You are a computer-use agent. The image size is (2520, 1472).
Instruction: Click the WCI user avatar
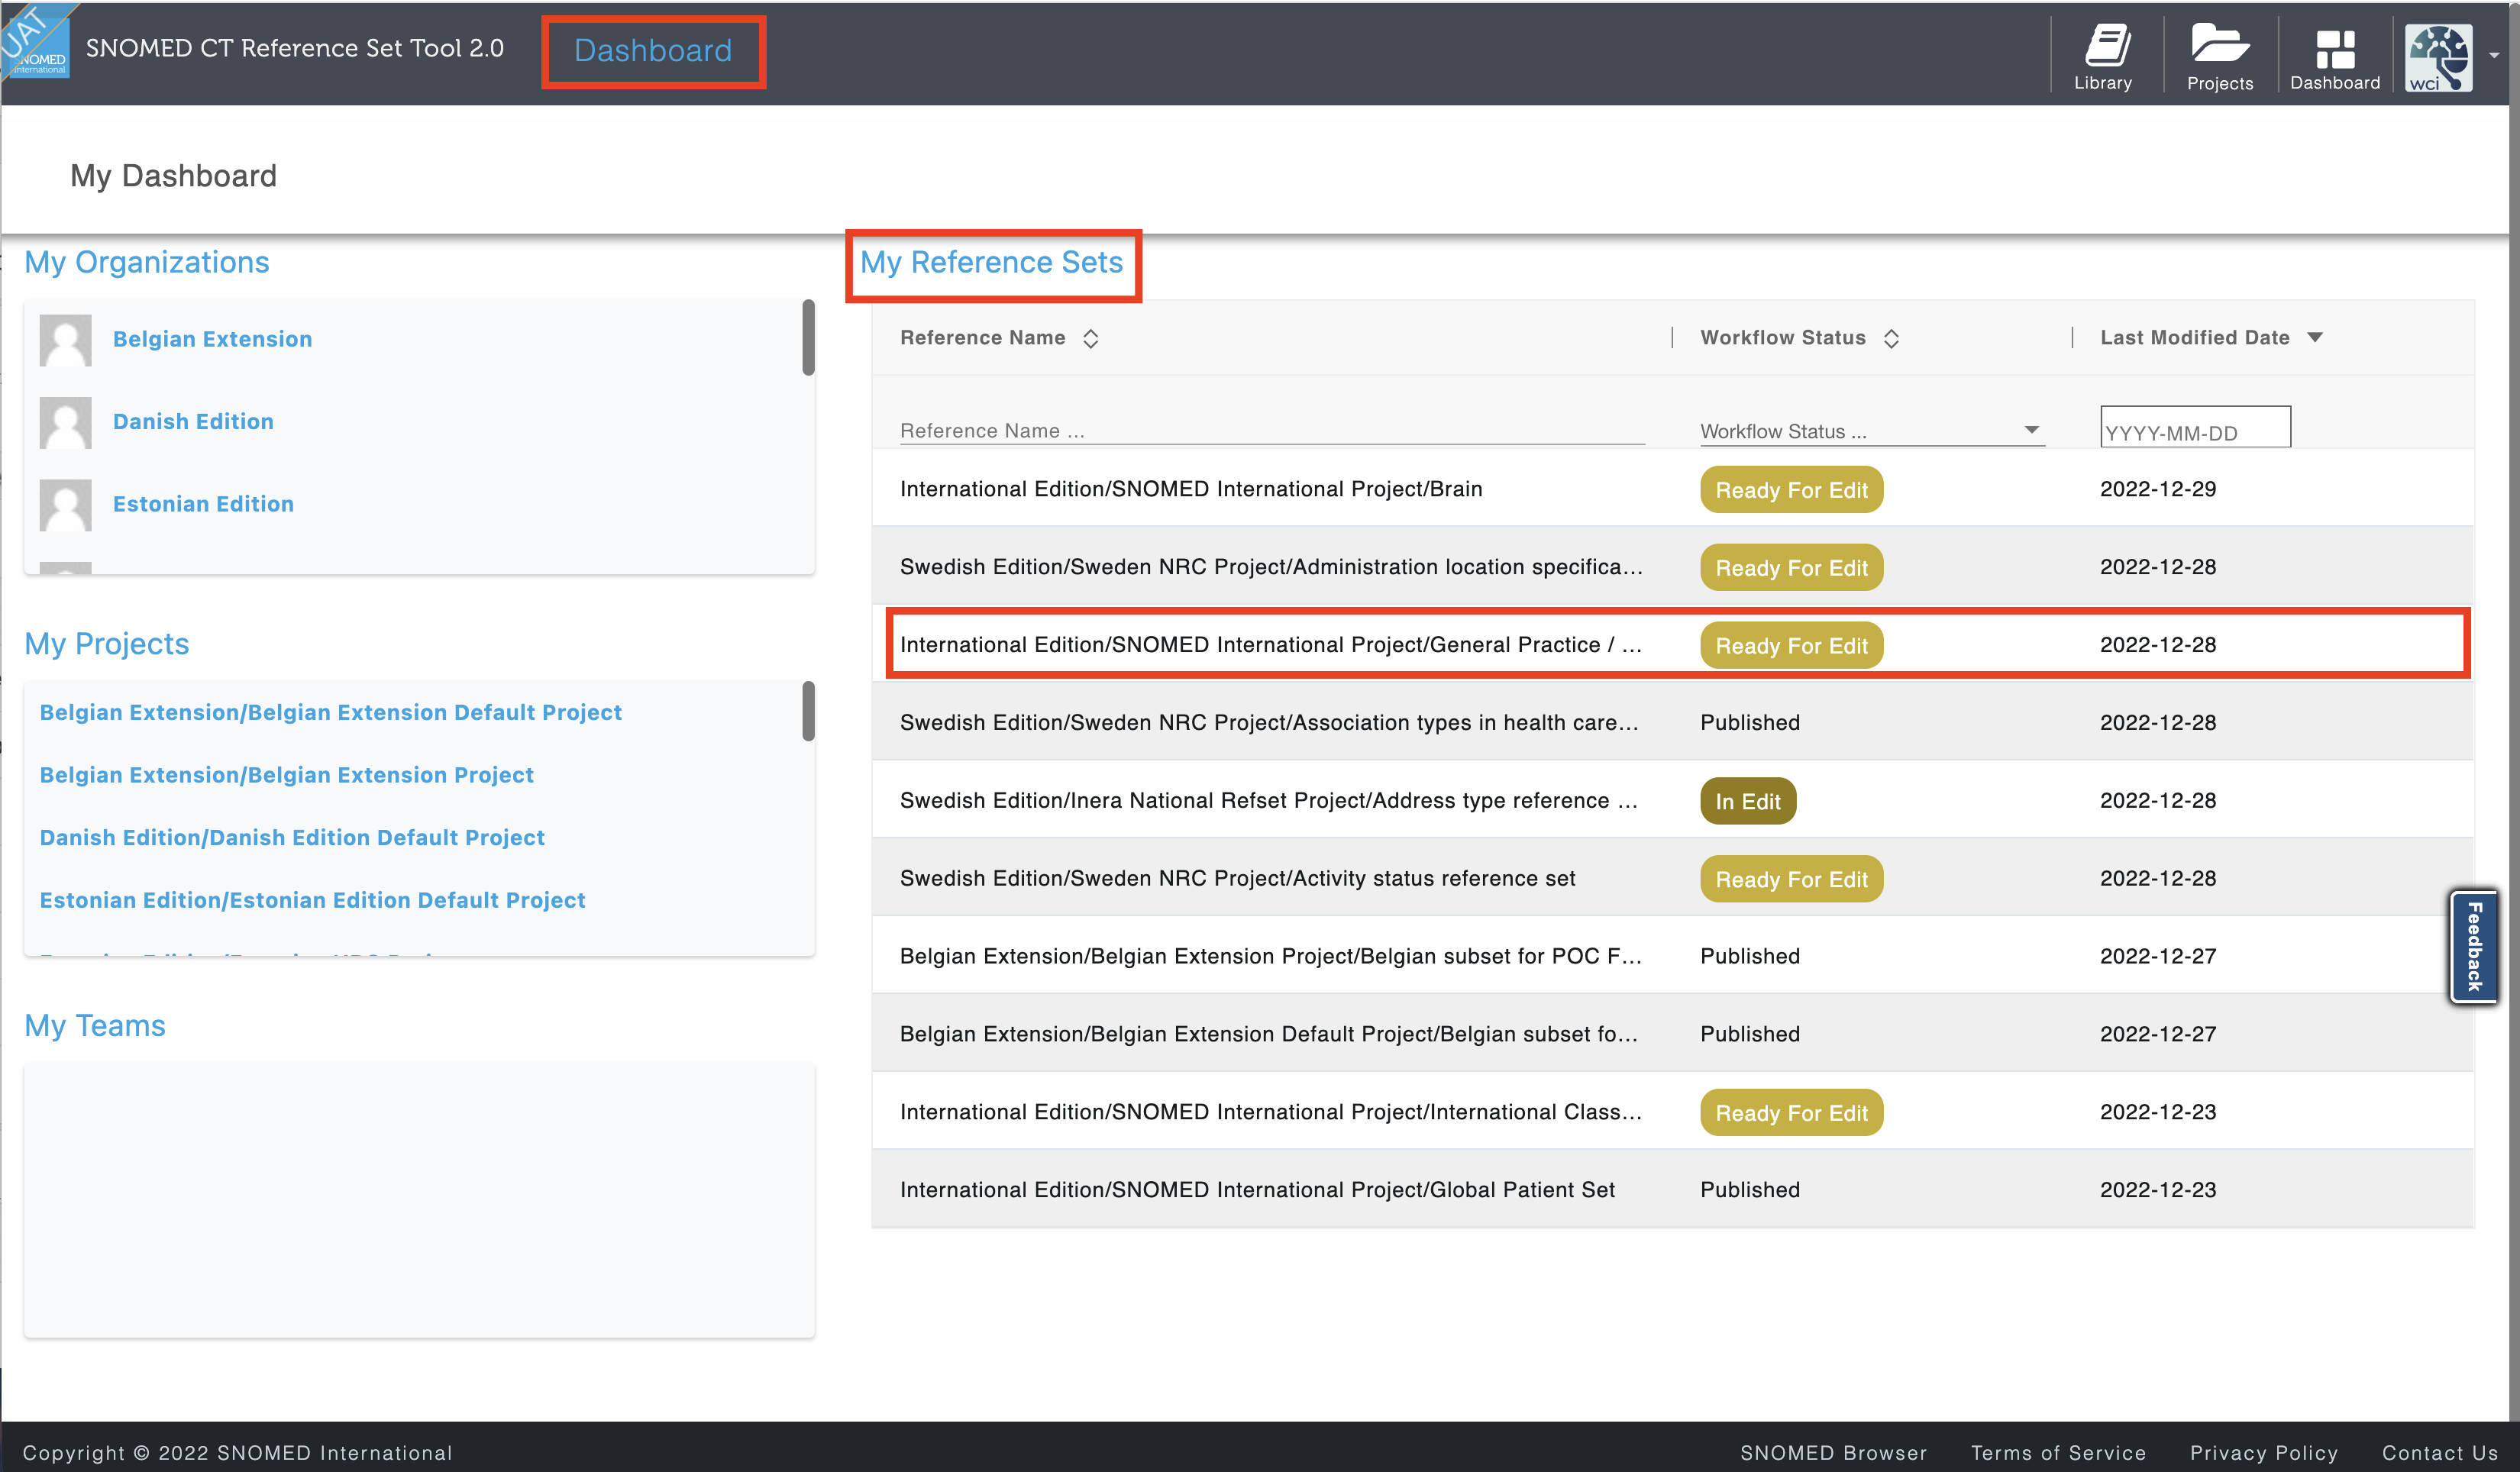tap(2439, 58)
